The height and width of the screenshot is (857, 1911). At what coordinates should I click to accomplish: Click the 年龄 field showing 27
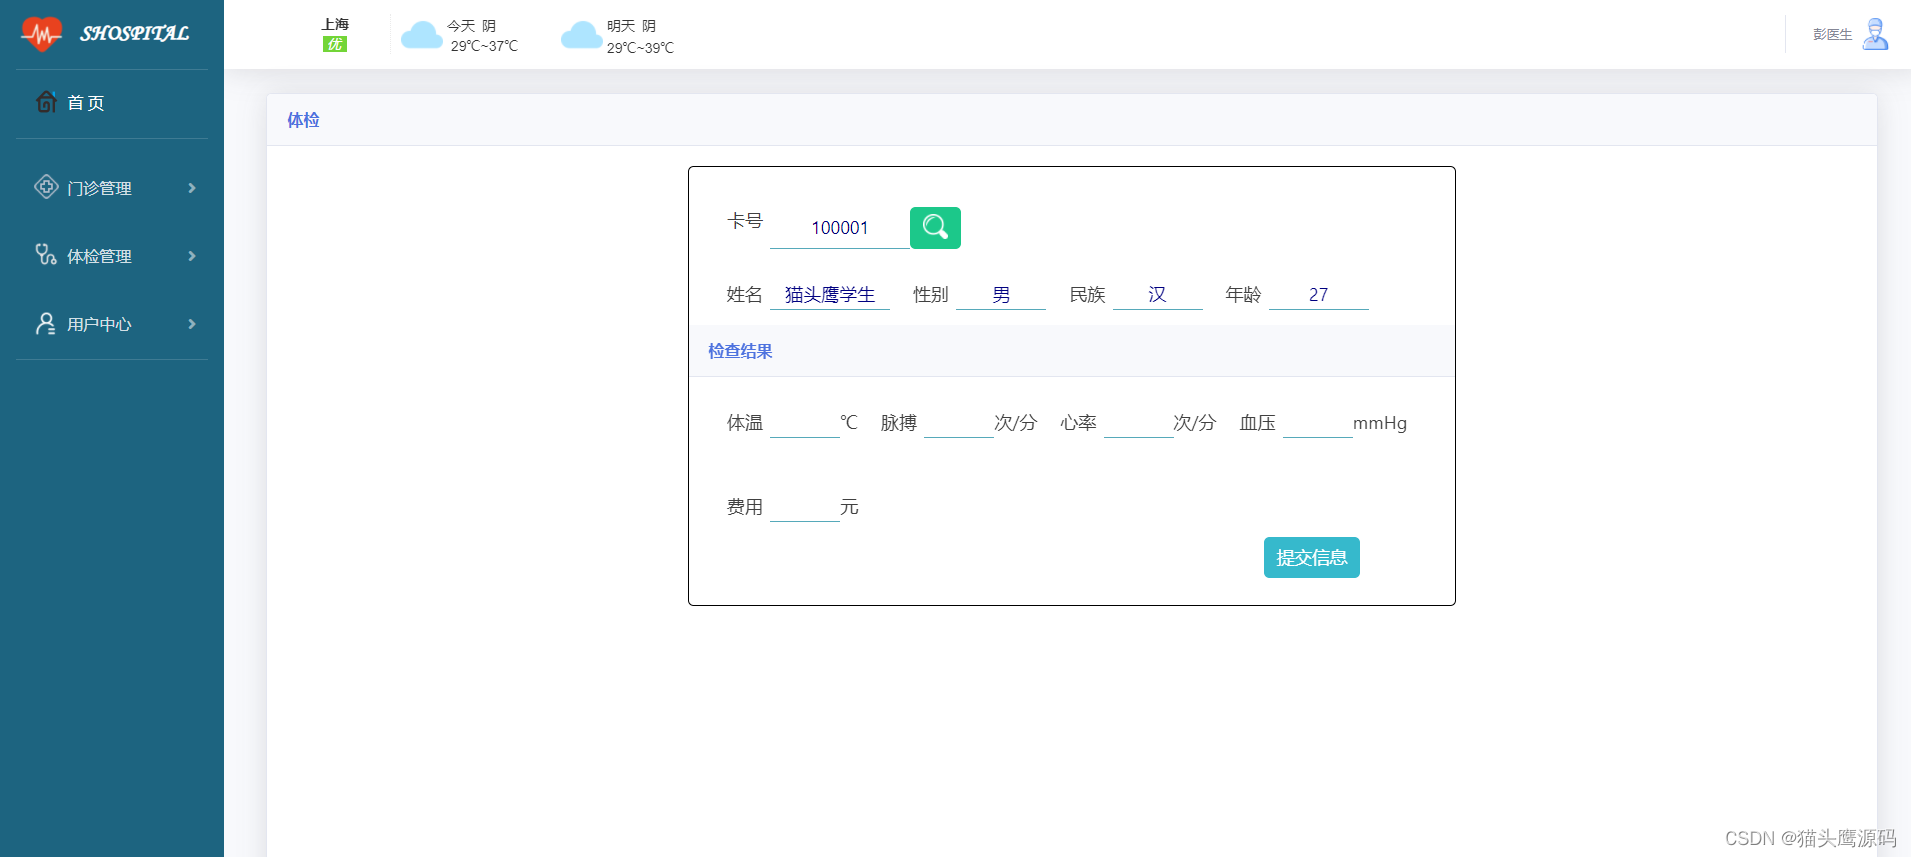1319,295
